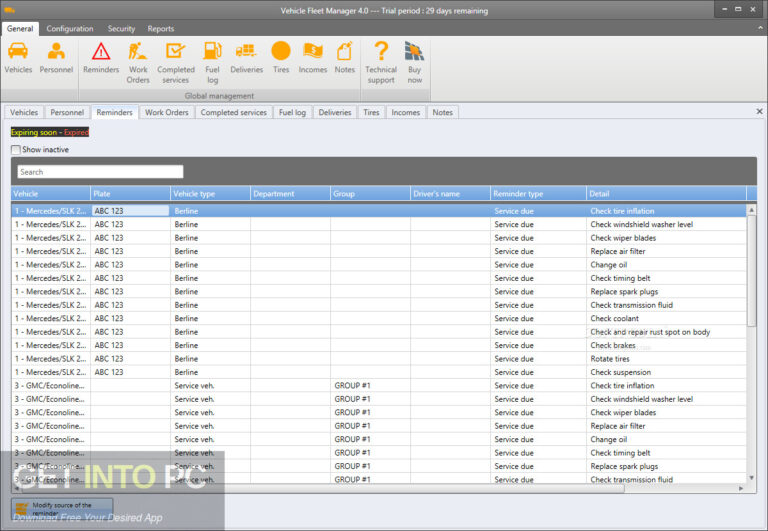The width and height of the screenshot is (768, 531).
Task: Select the Mercedes 'Check windshield washer level' row
Action: pos(379,224)
